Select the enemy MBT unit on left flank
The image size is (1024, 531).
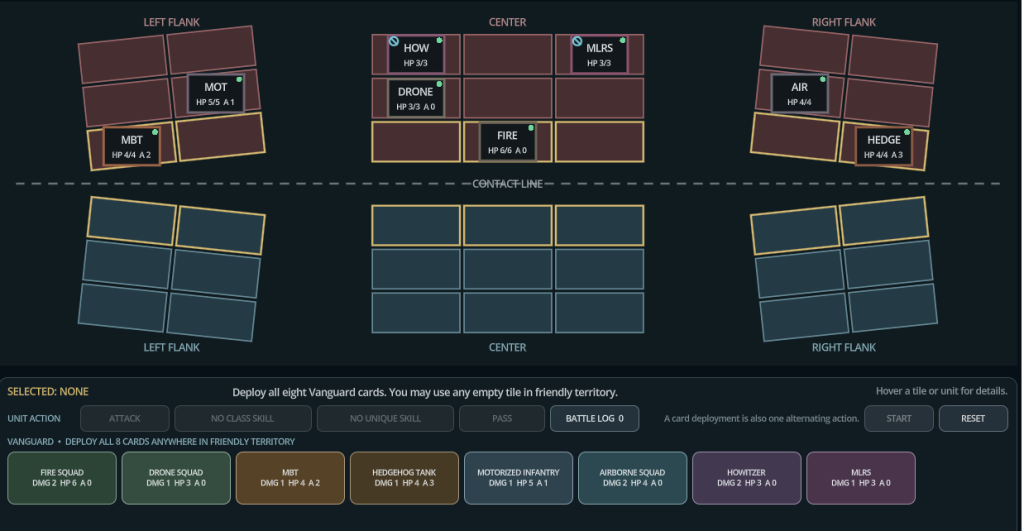131,146
